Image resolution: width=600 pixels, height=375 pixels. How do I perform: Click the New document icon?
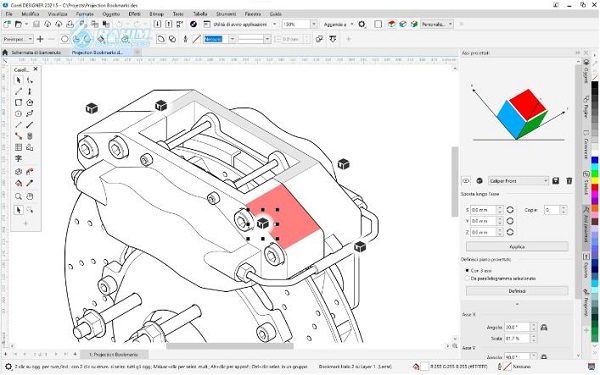(x=7, y=24)
